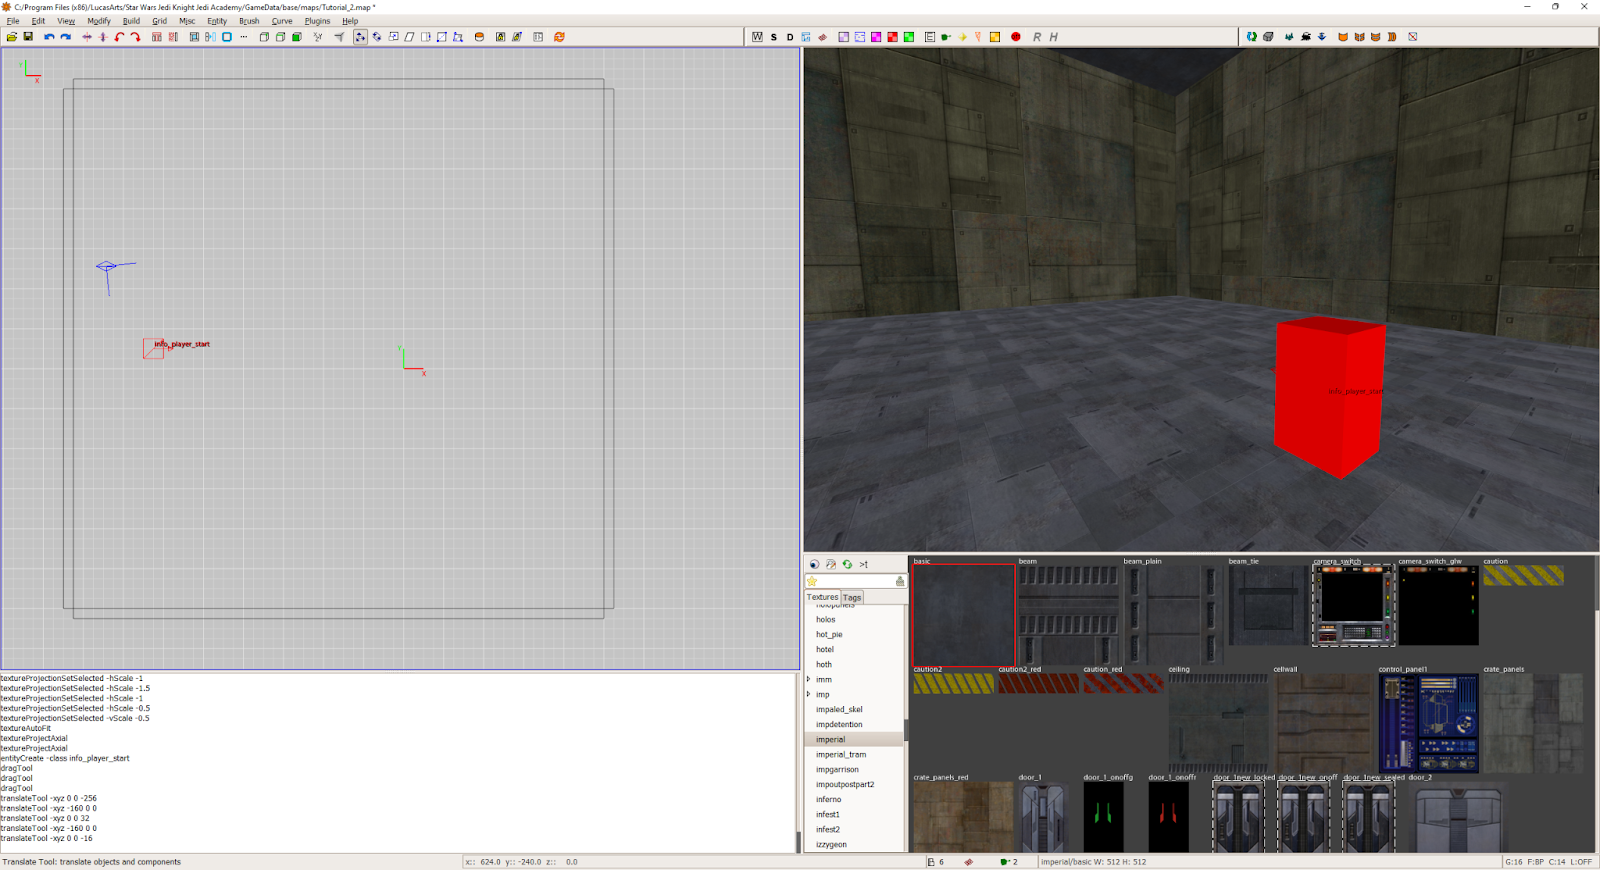Click the blue Undo arrow
The image size is (1600, 870).
click(x=49, y=37)
